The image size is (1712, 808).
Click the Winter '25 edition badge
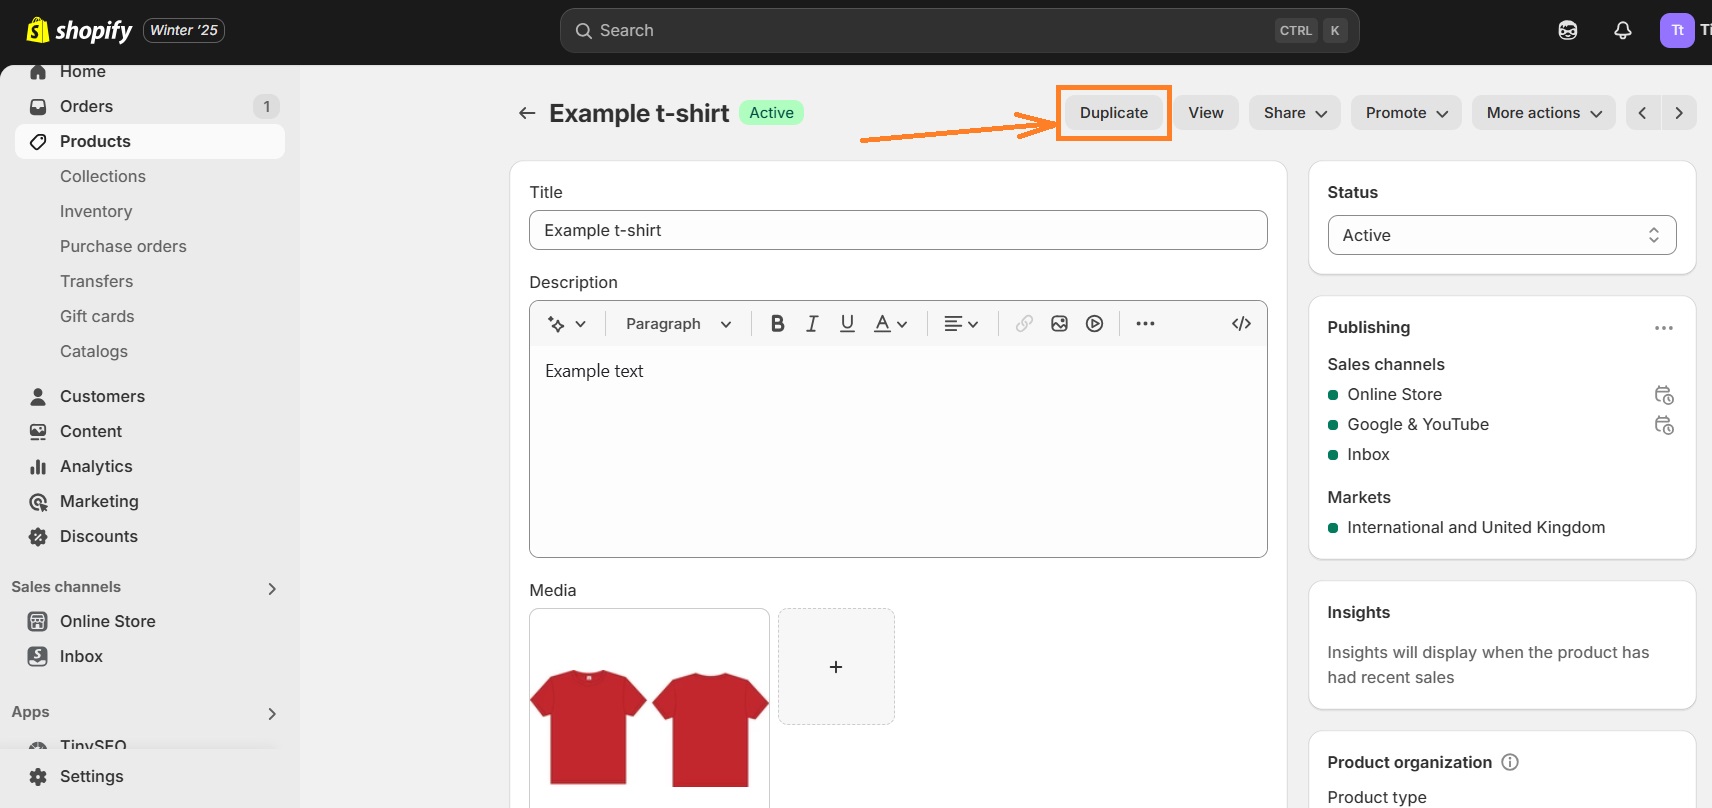point(184,31)
